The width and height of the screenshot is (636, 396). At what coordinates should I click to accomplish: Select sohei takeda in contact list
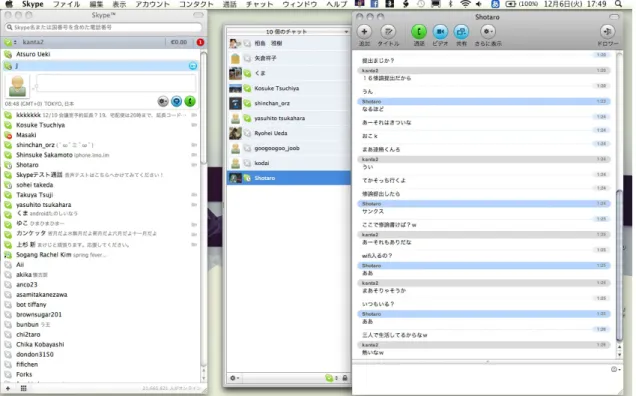click(x=101, y=185)
